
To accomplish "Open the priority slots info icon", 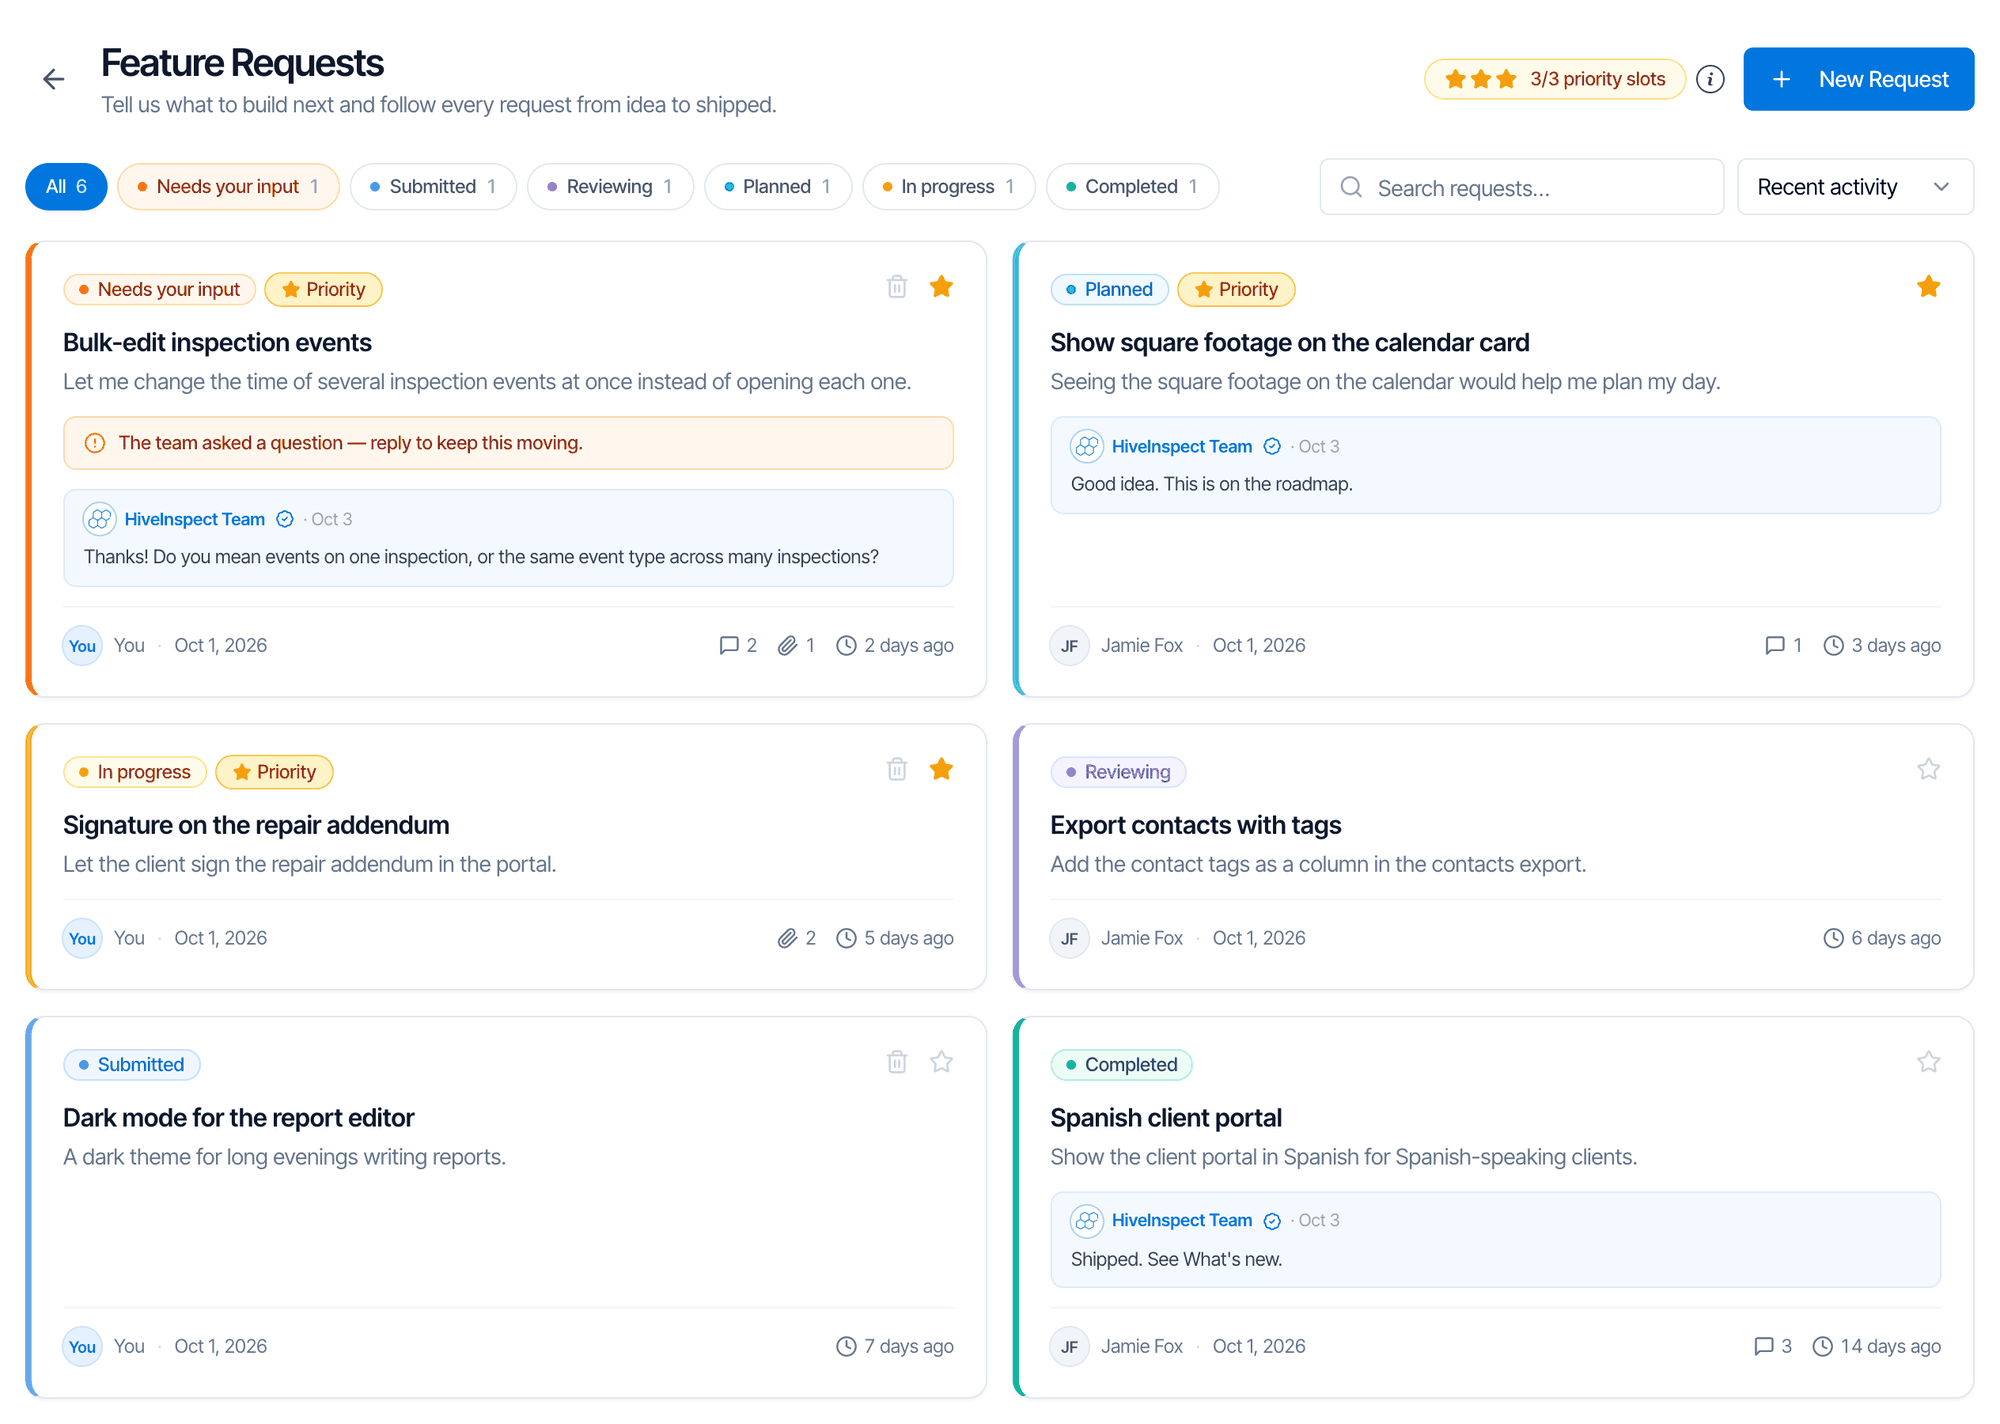I will coord(1710,79).
